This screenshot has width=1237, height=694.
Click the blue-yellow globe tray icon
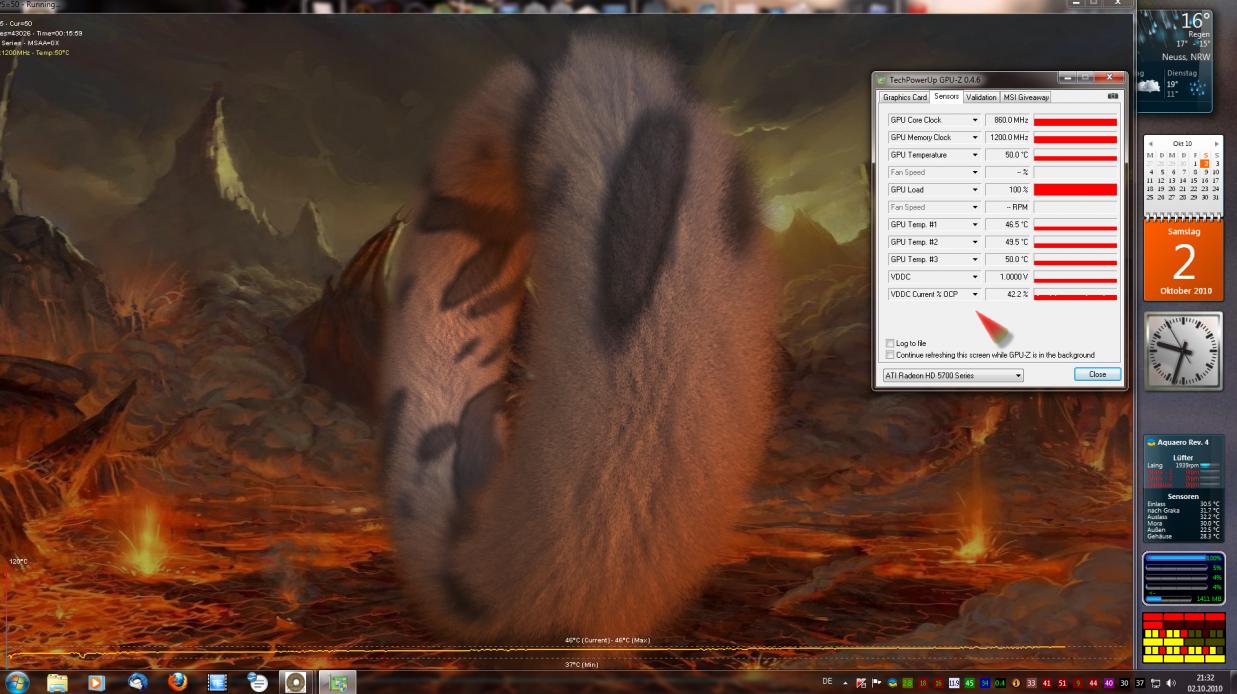[891, 682]
